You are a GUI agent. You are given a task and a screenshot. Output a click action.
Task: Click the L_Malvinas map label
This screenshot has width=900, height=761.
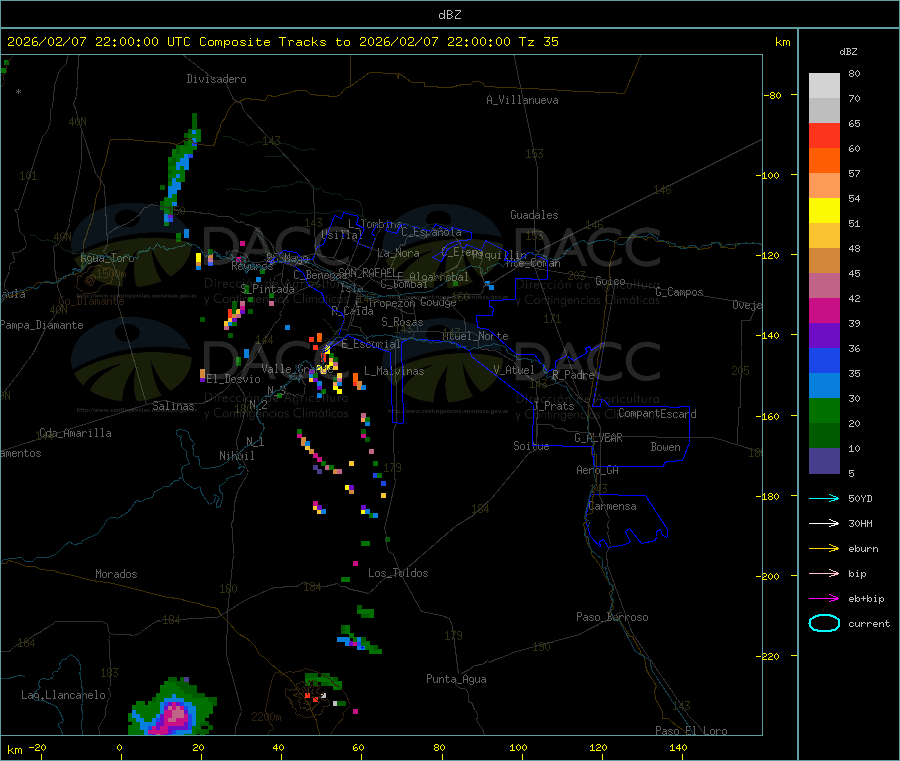[394, 371]
